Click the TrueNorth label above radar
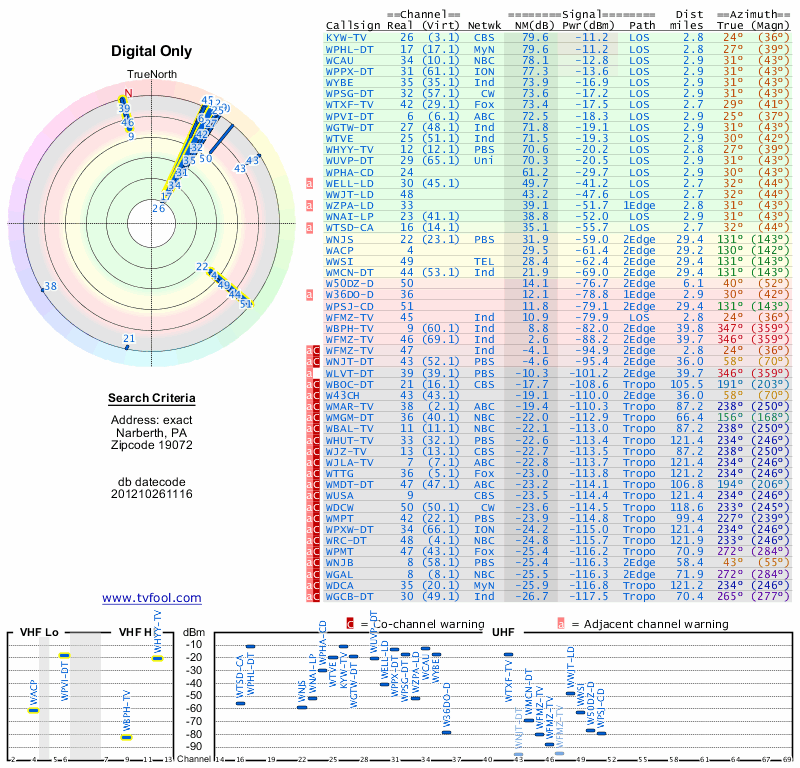 click(x=152, y=75)
